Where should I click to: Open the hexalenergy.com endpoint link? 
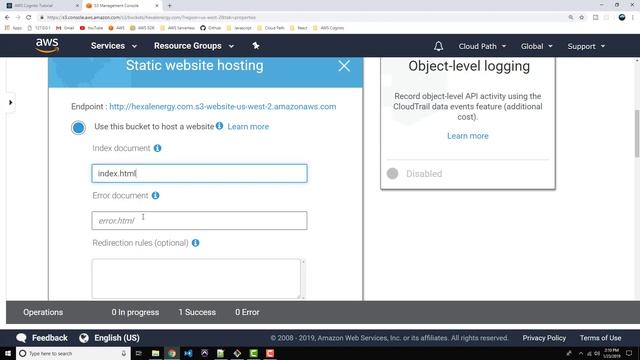coord(222,107)
